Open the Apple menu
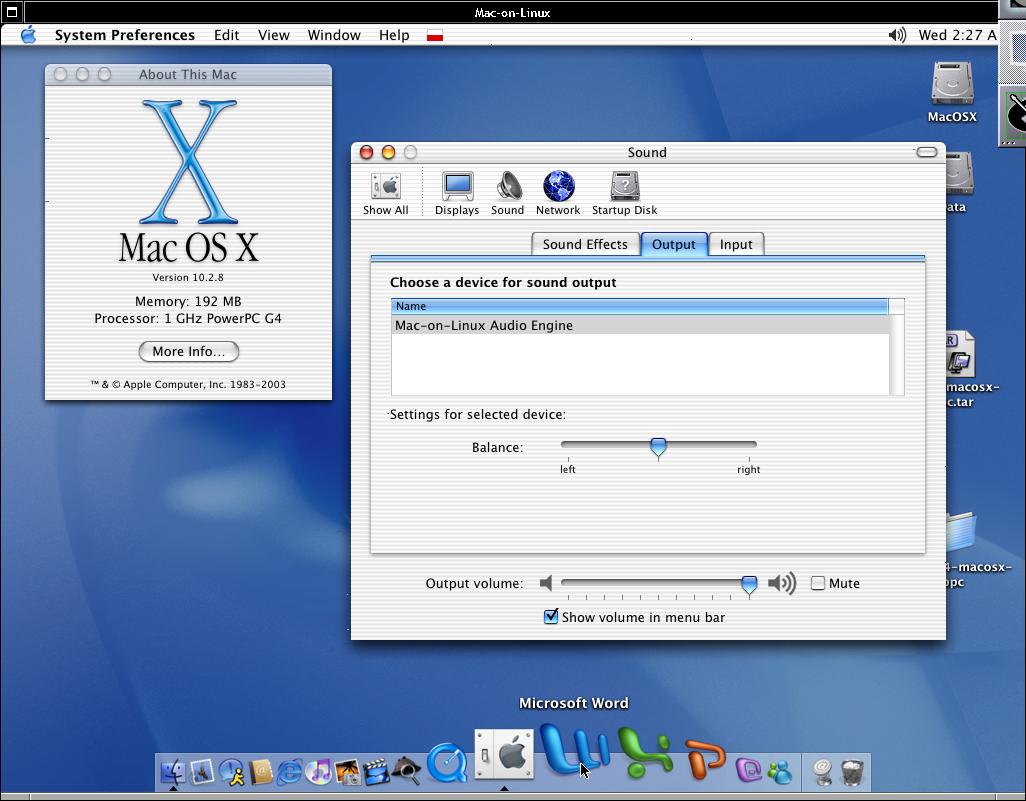 pos(28,35)
